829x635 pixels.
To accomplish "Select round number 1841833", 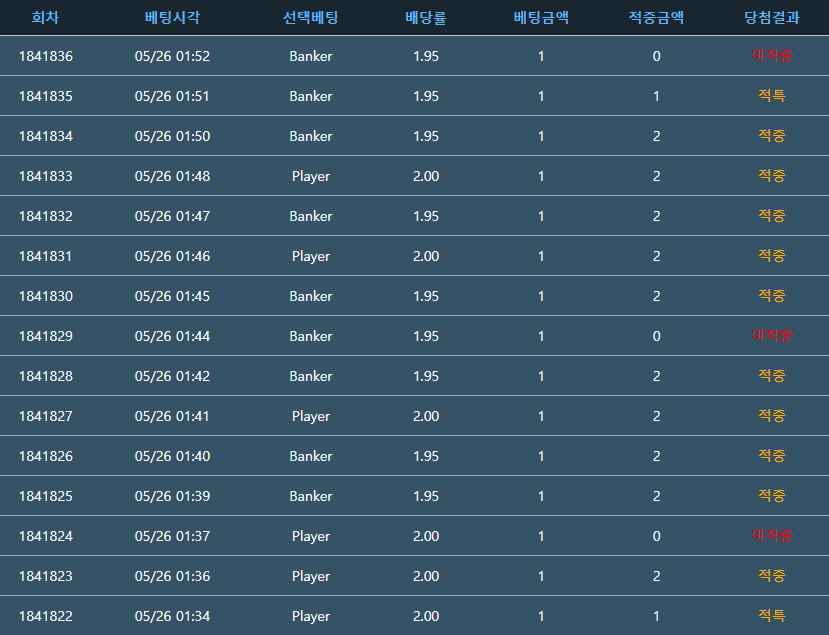I will coord(45,176).
